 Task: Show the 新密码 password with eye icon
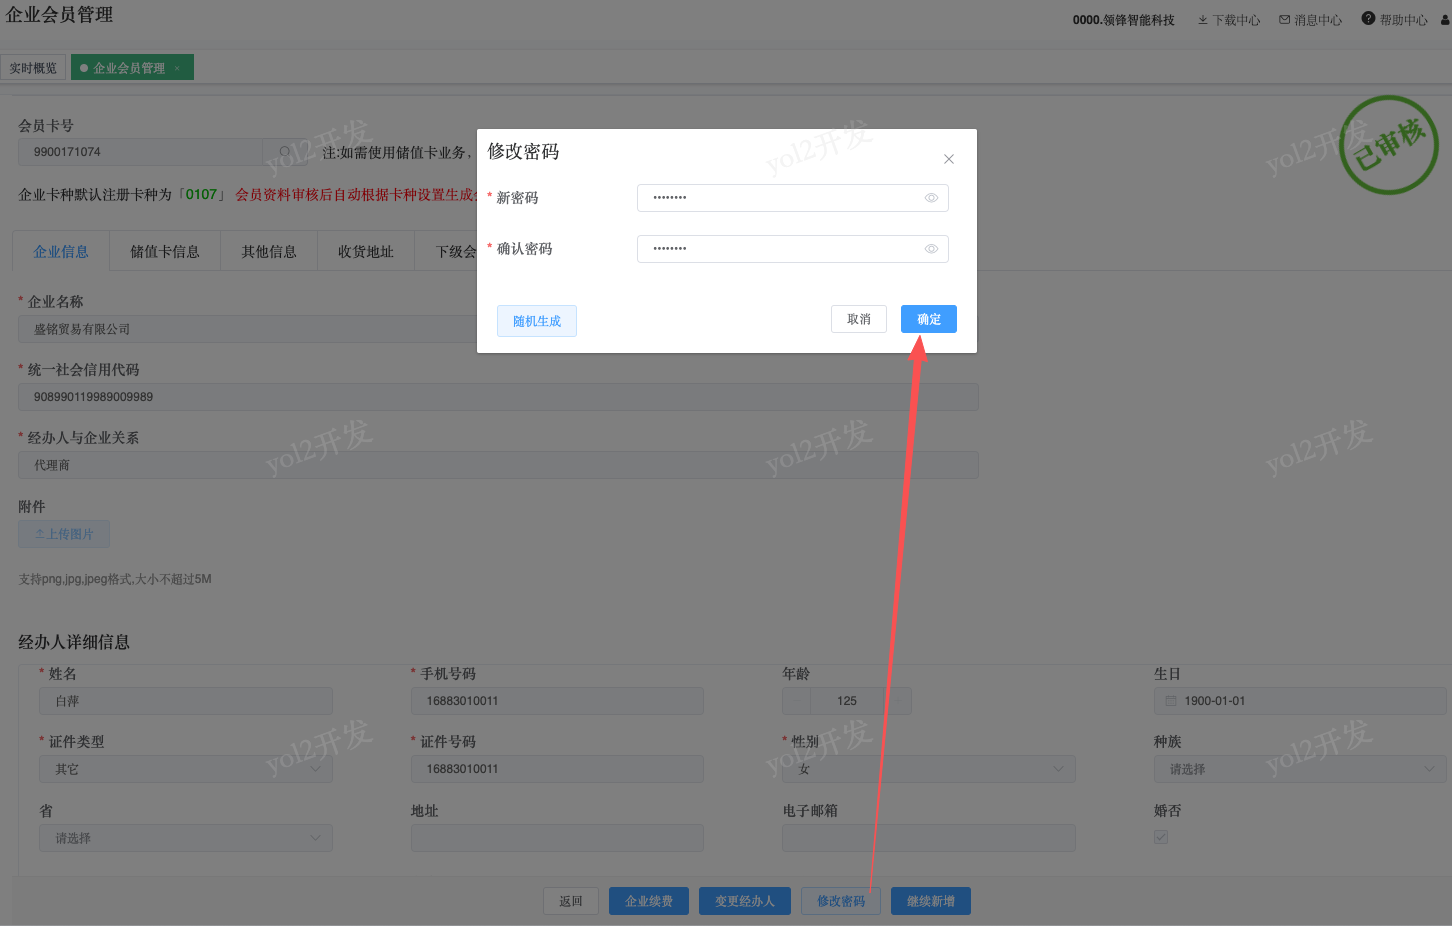pyautogui.click(x=931, y=198)
